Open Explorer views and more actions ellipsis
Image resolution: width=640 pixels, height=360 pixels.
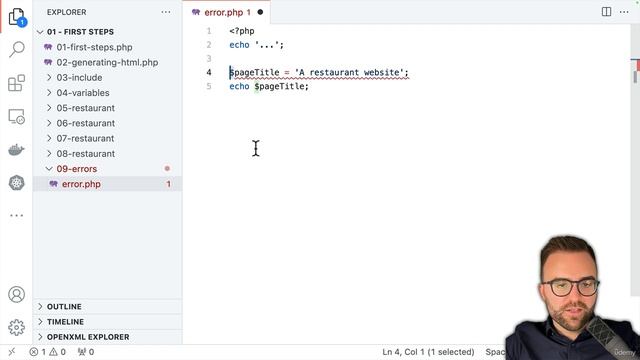166,12
